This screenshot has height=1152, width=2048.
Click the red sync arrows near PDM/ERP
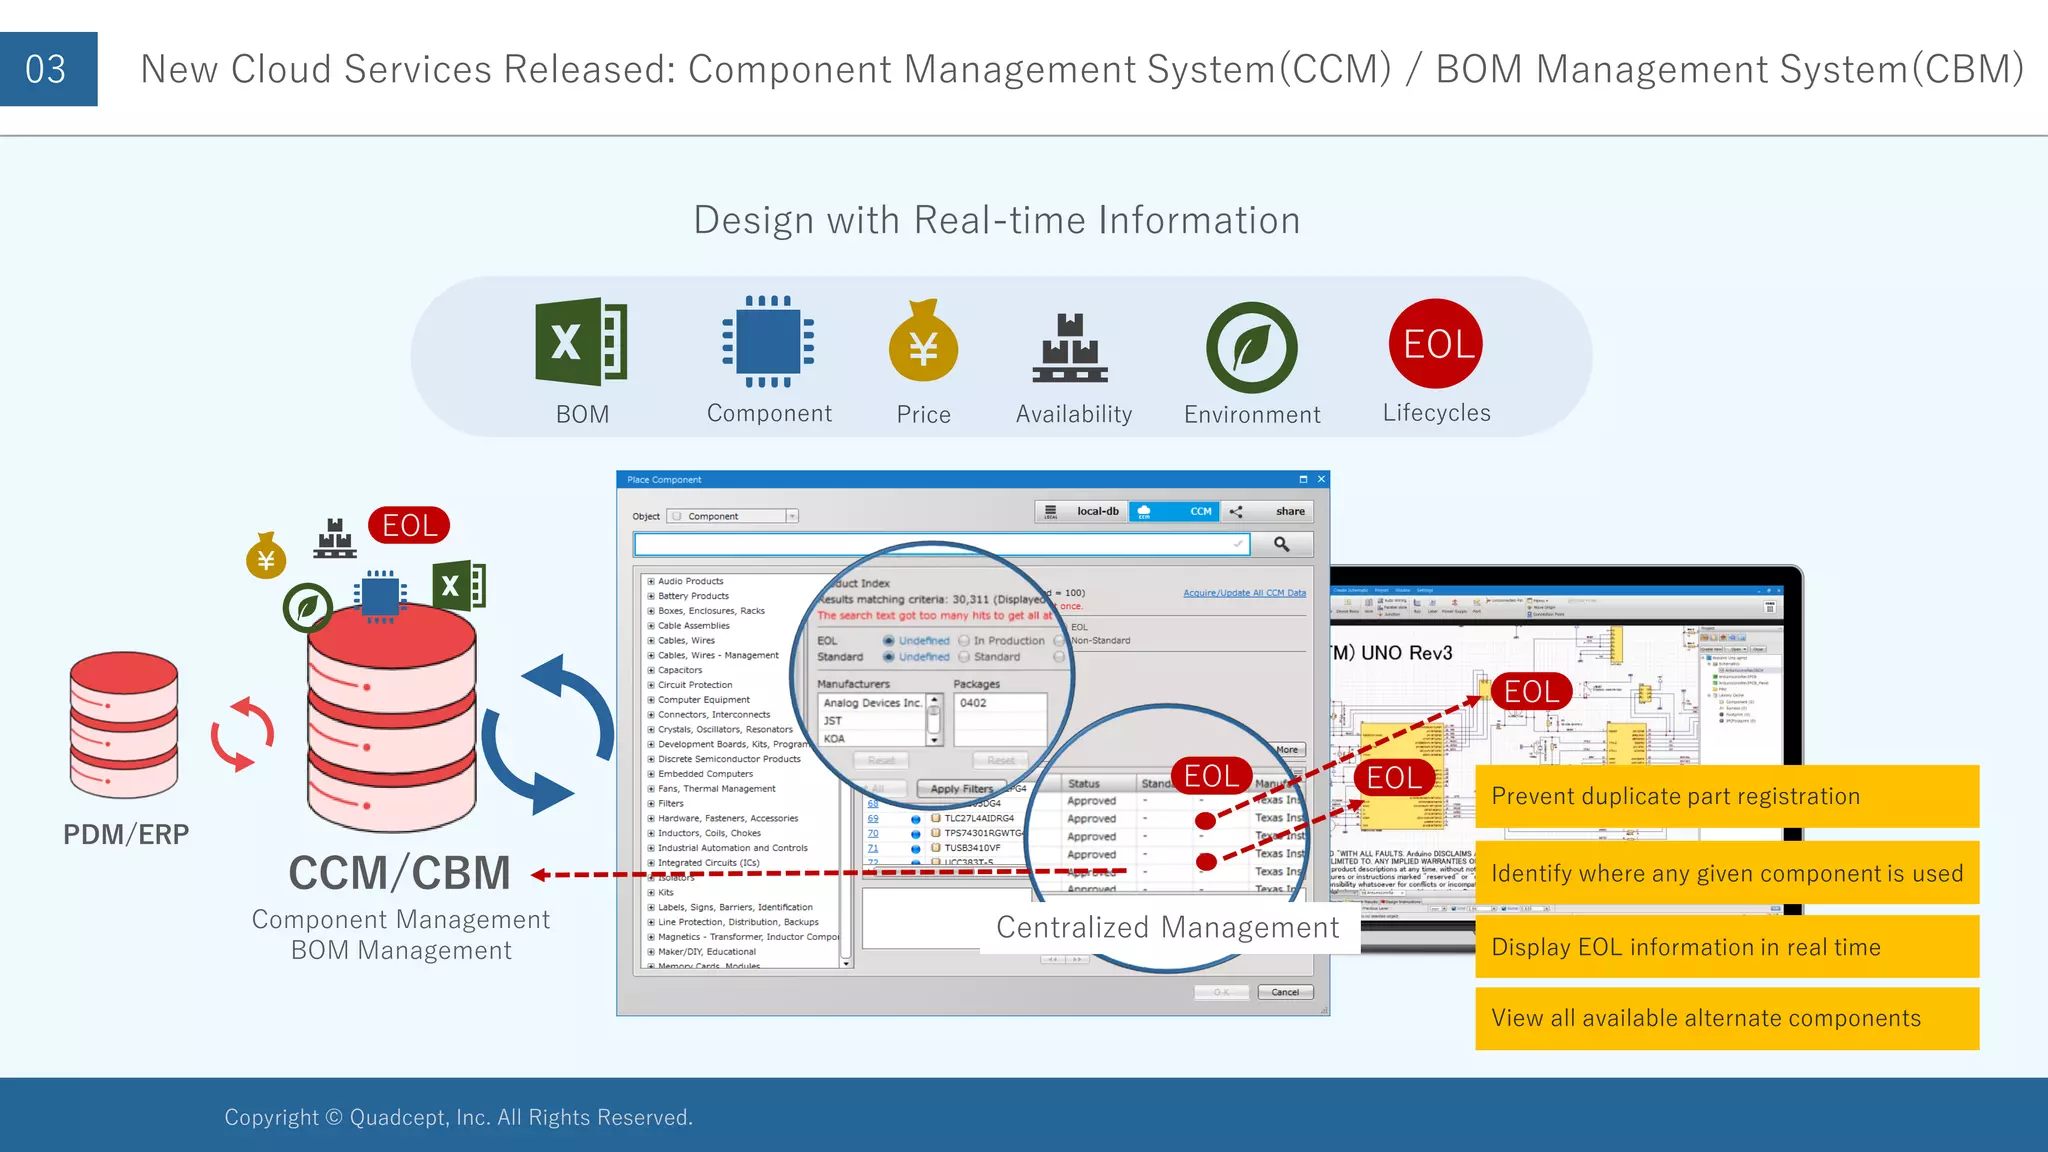242,735
